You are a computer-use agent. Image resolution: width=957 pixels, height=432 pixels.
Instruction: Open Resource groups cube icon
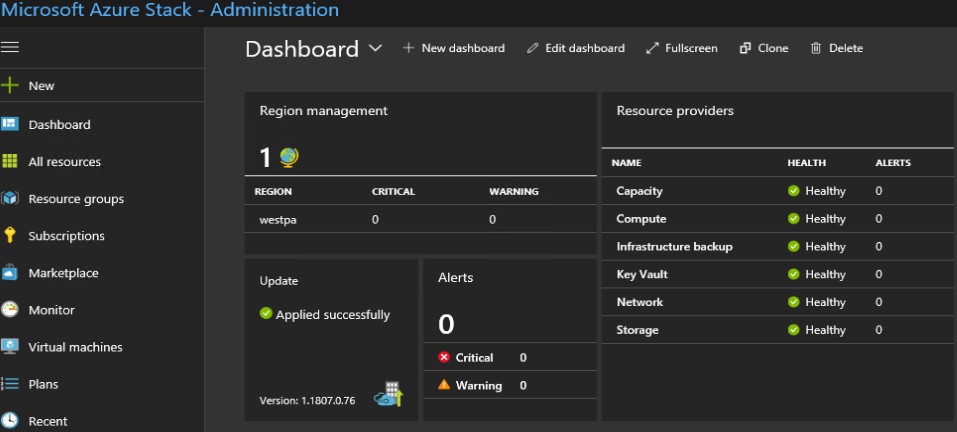(x=11, y=199)
